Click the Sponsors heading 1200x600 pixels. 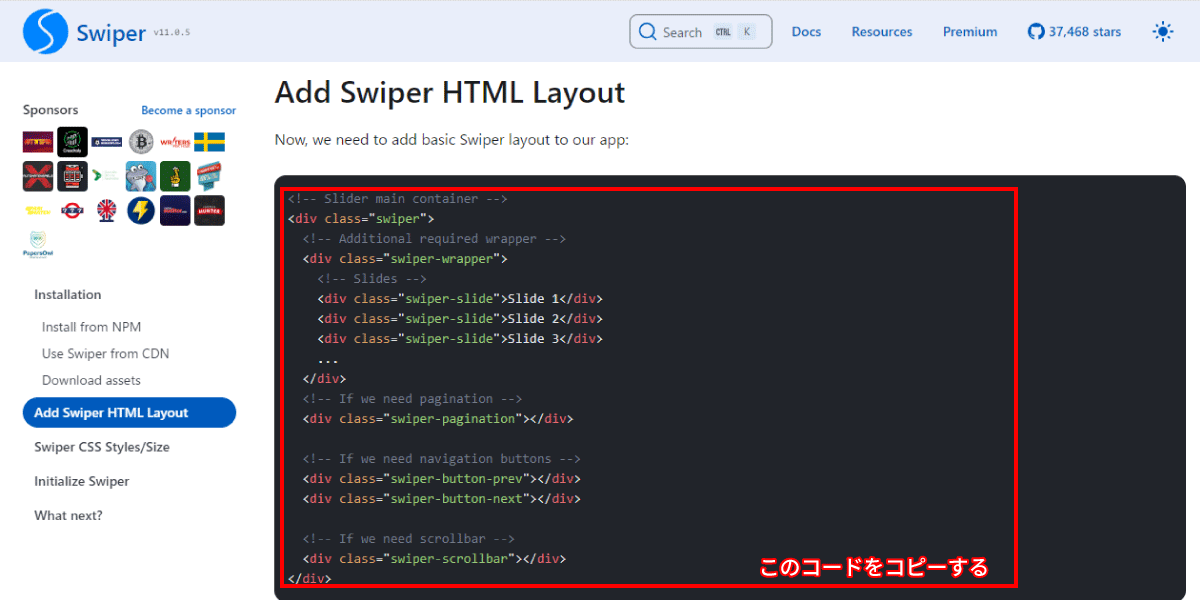tap(50, 110)
